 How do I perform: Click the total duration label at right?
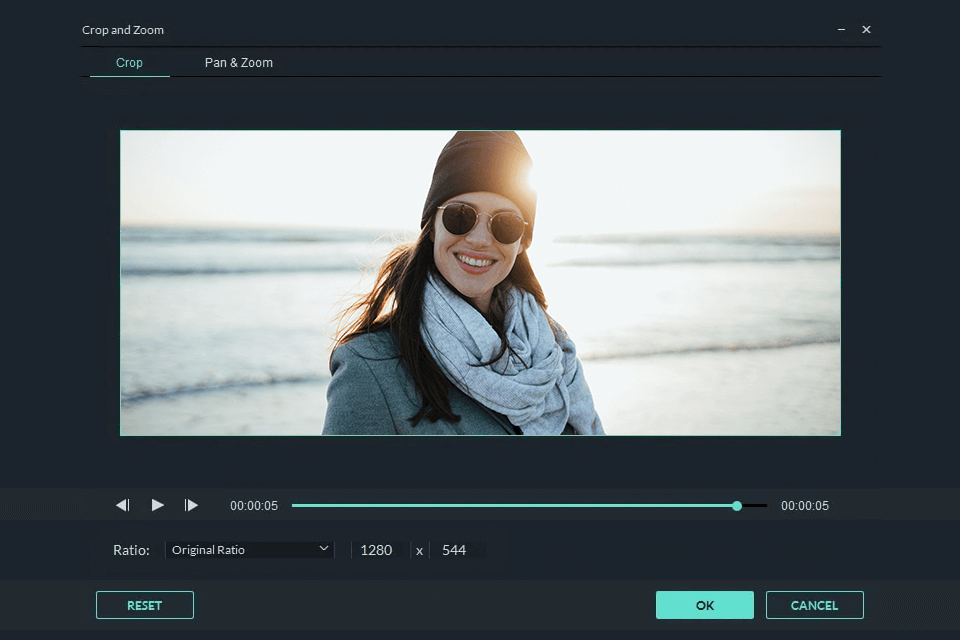[805, 506]
